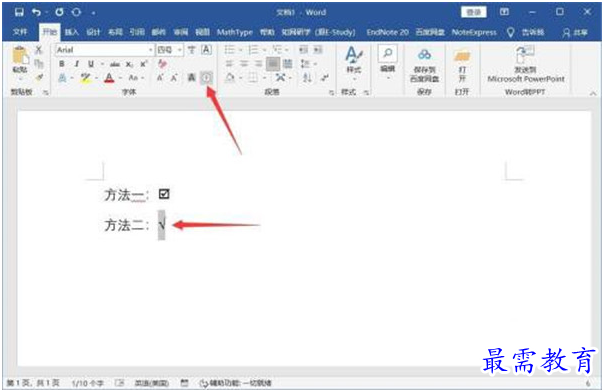Click the Share button
604x392 pixels.
click(575, 33)
